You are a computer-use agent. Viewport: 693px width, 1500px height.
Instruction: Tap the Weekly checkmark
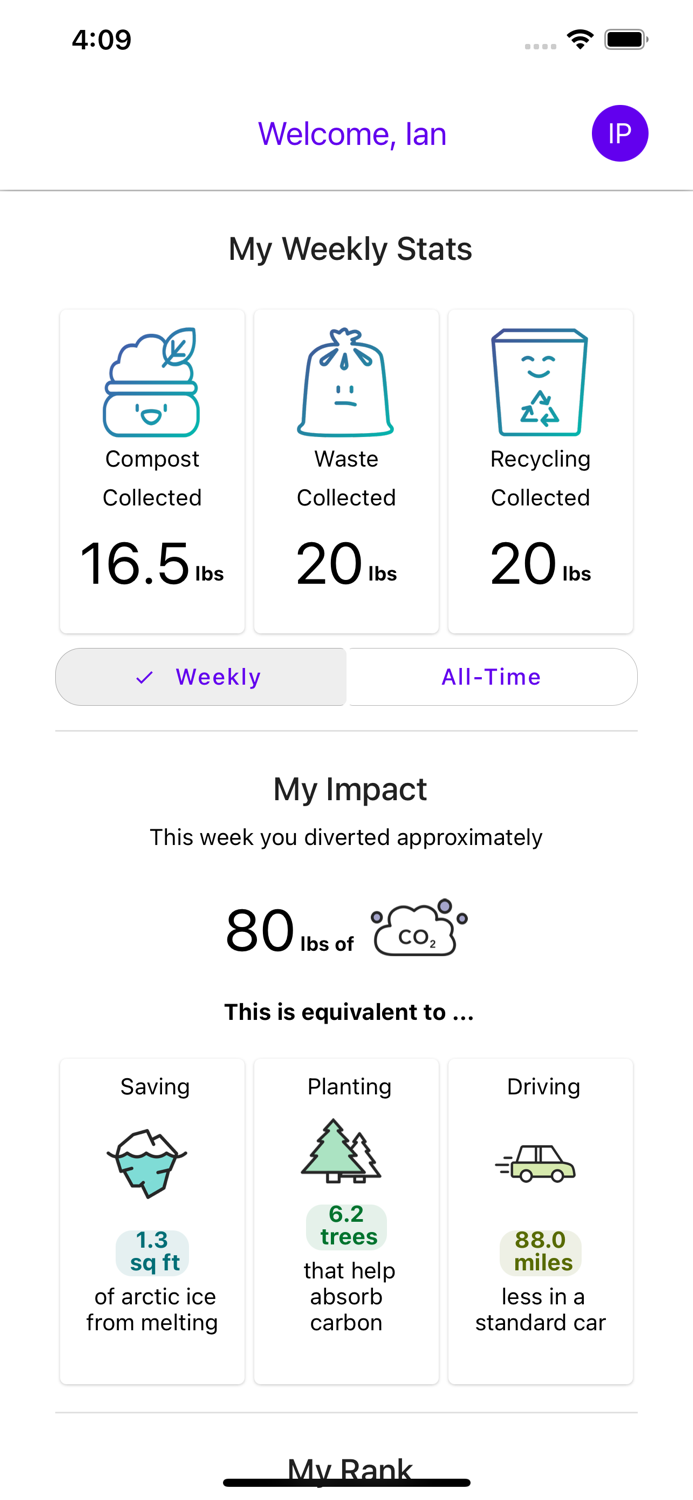[144, 678]
